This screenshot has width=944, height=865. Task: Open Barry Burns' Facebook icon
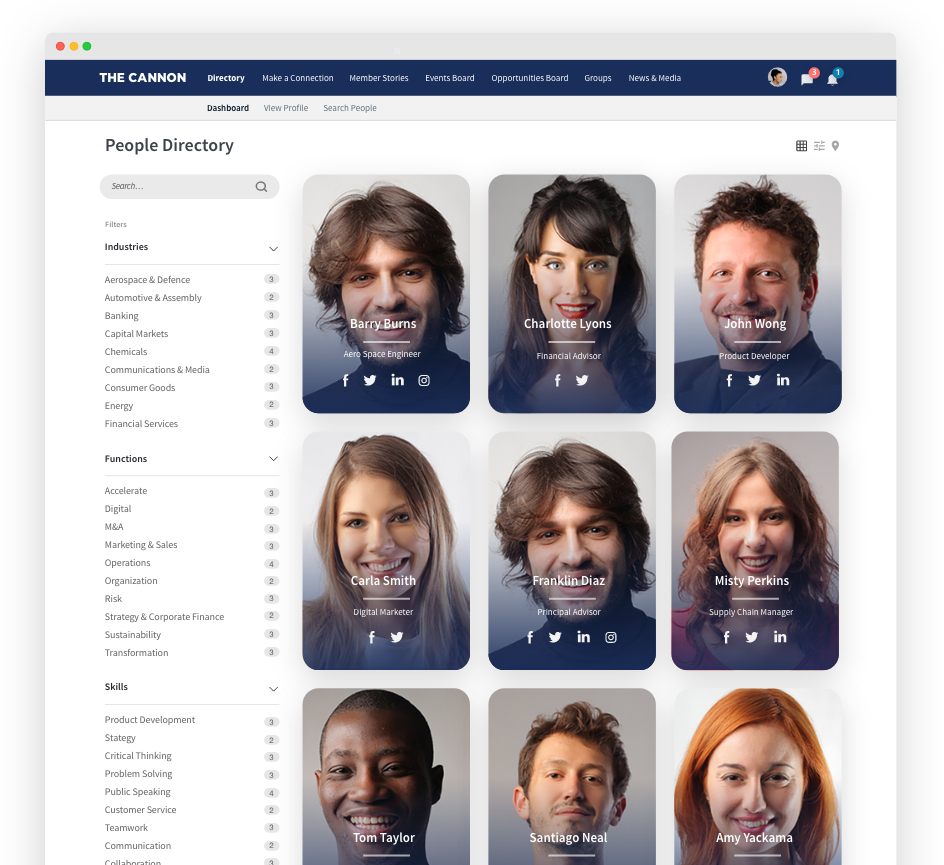pyautogui.click(x=346, y=380)
